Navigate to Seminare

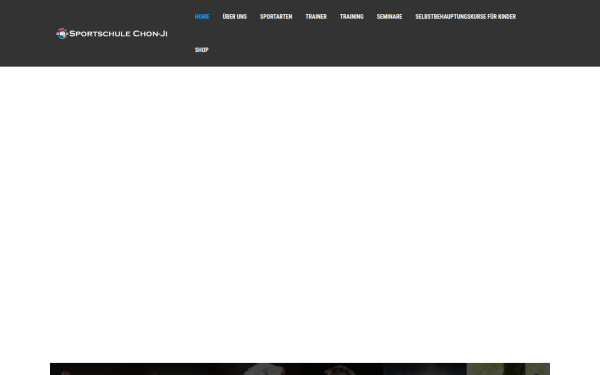coord(389,16)
